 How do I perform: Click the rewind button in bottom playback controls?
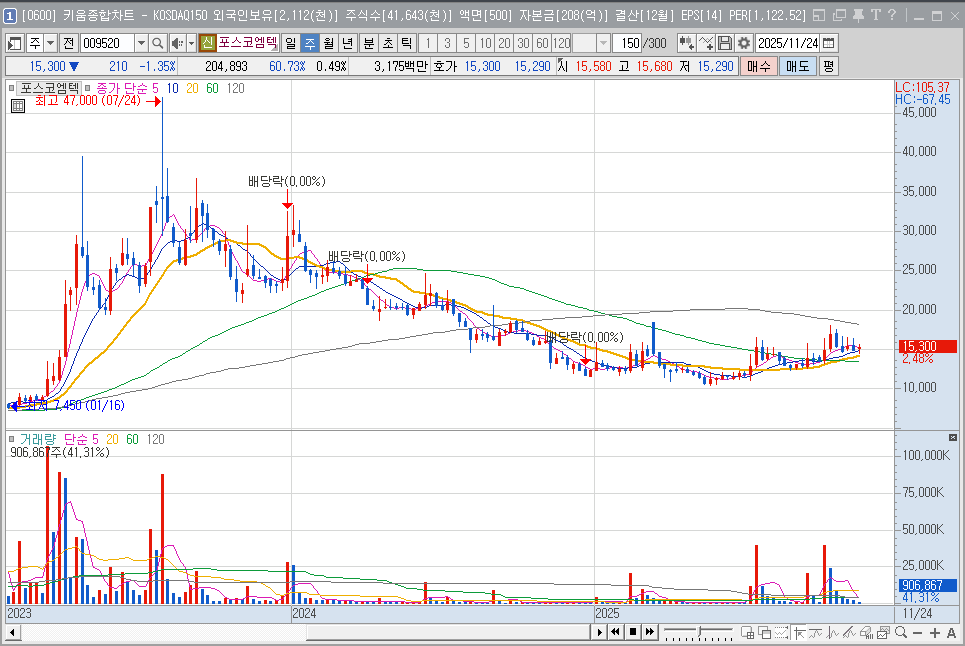click(615, 632)
